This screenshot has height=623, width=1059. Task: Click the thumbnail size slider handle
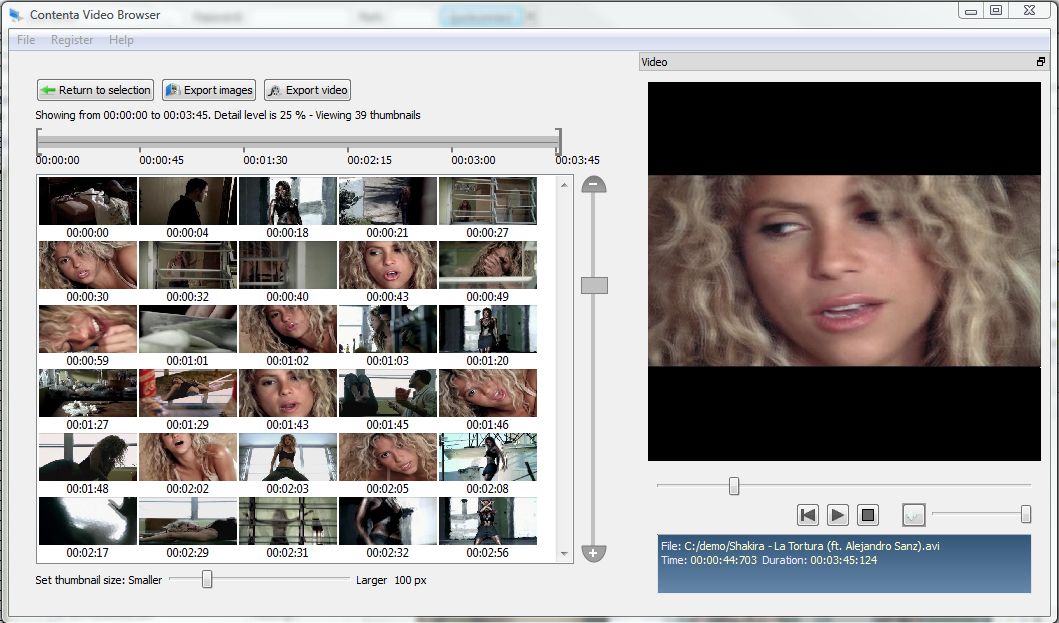(207, 579)
